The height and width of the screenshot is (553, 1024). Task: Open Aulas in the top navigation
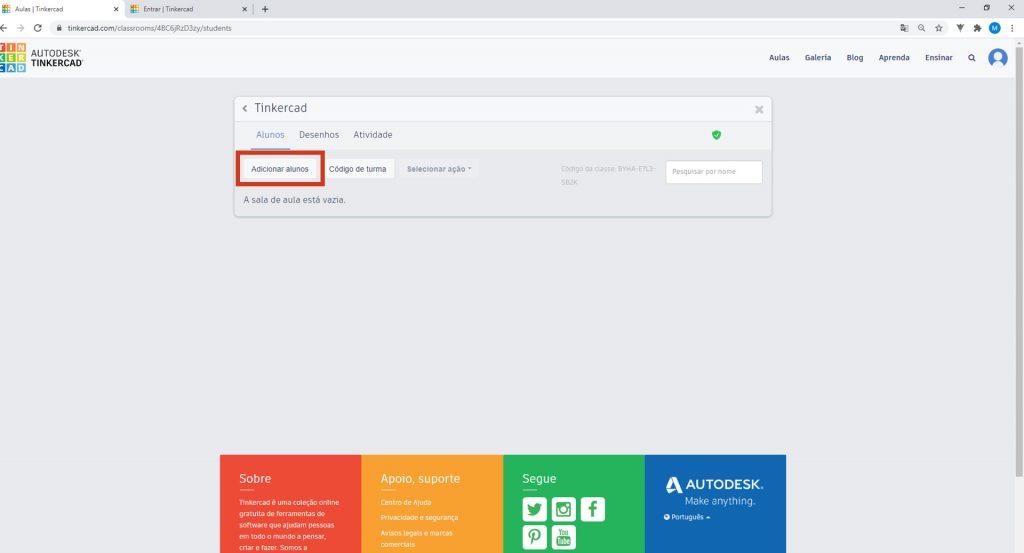point(778,58)
